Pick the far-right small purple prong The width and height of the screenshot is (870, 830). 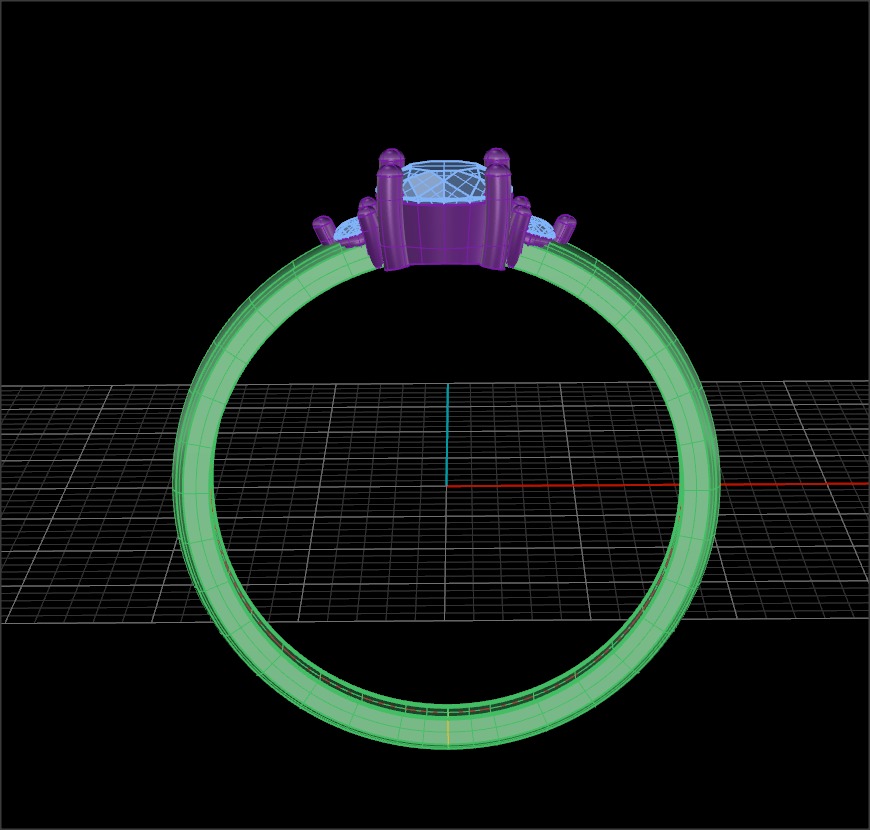[565, 228]
